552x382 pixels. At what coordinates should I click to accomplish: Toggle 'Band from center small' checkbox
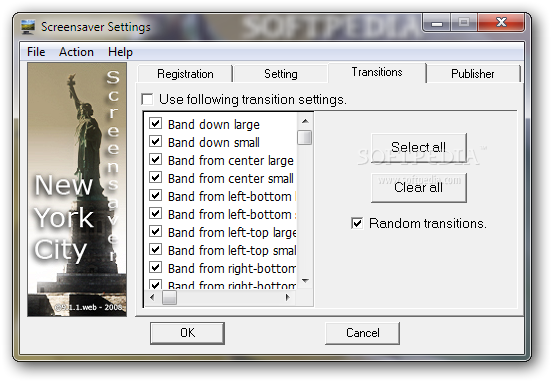155,177
